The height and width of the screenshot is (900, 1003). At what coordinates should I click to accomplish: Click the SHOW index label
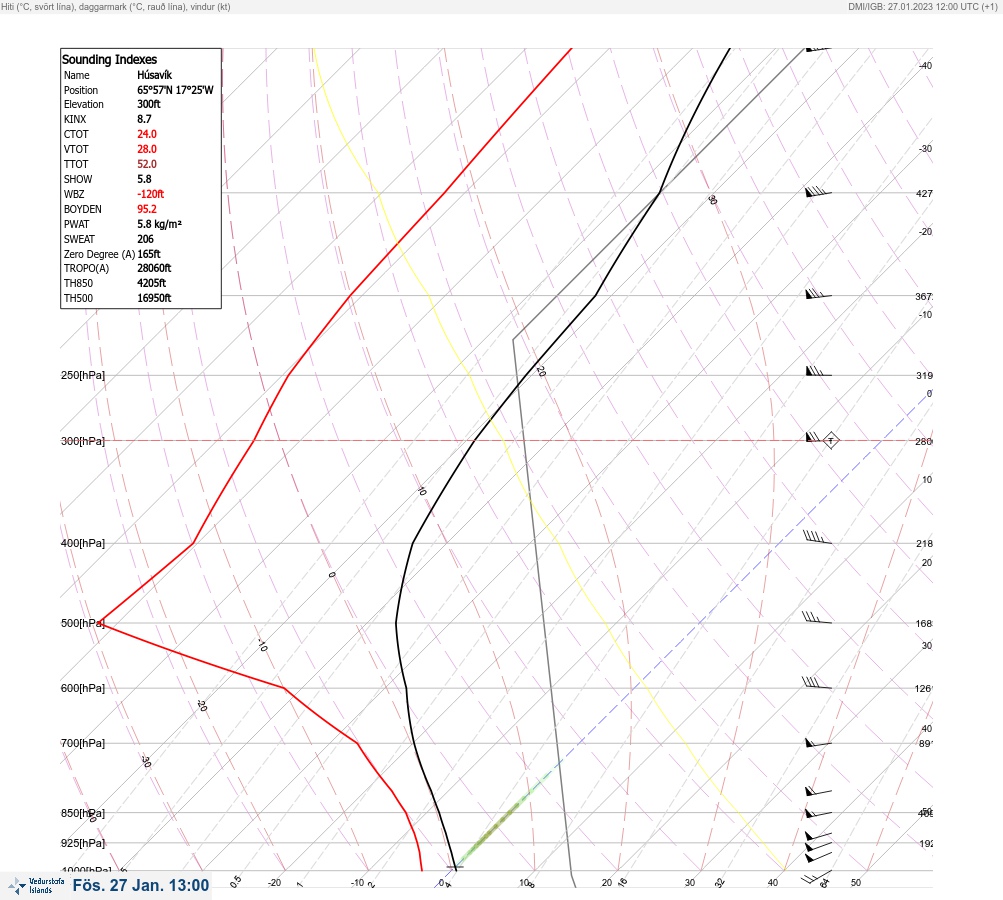click(x=78, y=179)
